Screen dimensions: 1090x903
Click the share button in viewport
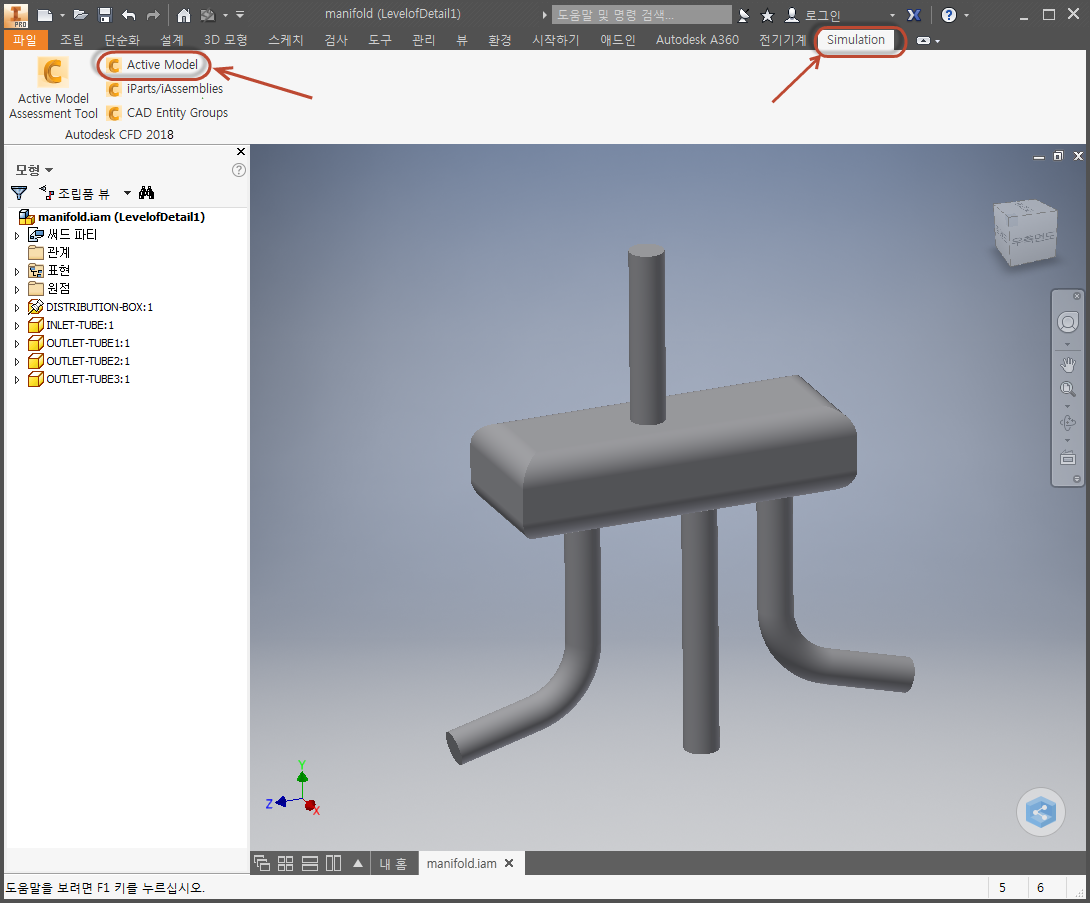coord(1041,812)
